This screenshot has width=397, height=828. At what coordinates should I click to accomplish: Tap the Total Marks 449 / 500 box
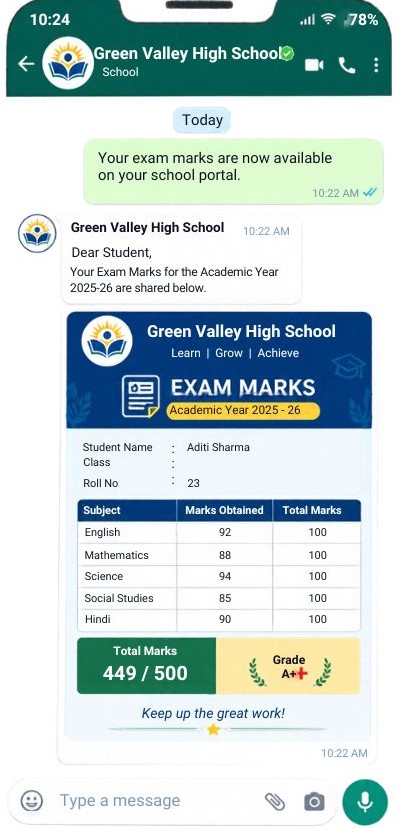pos(146,665)
